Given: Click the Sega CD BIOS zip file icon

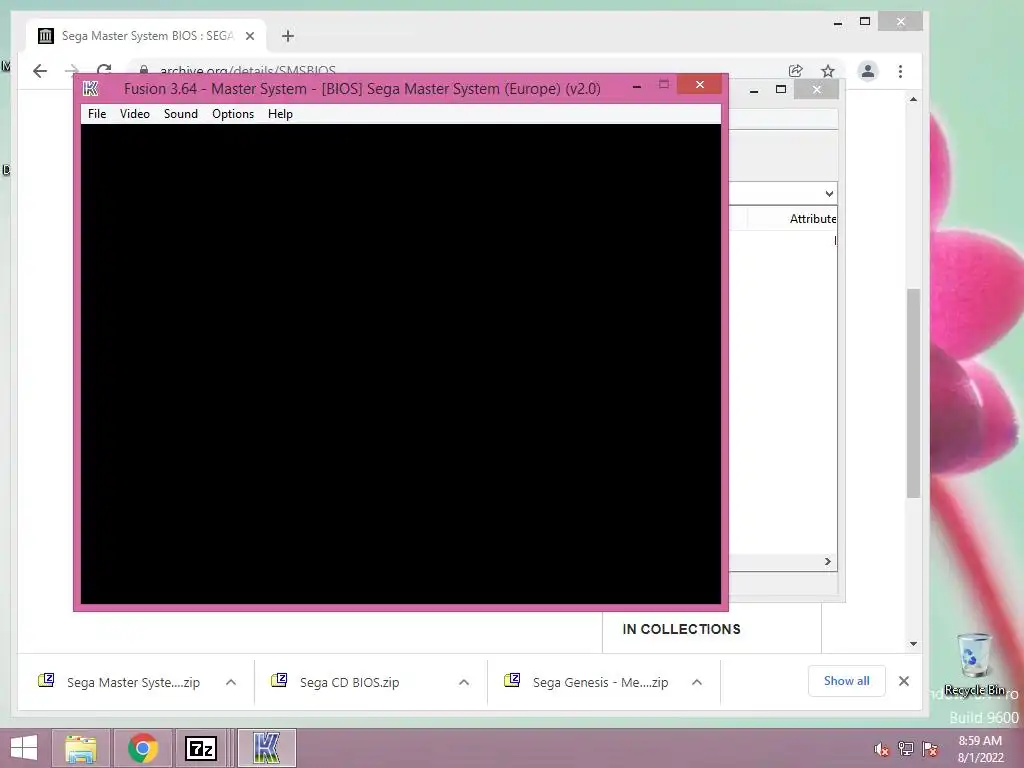Looking at the screenshot, I should pos(279,680).
